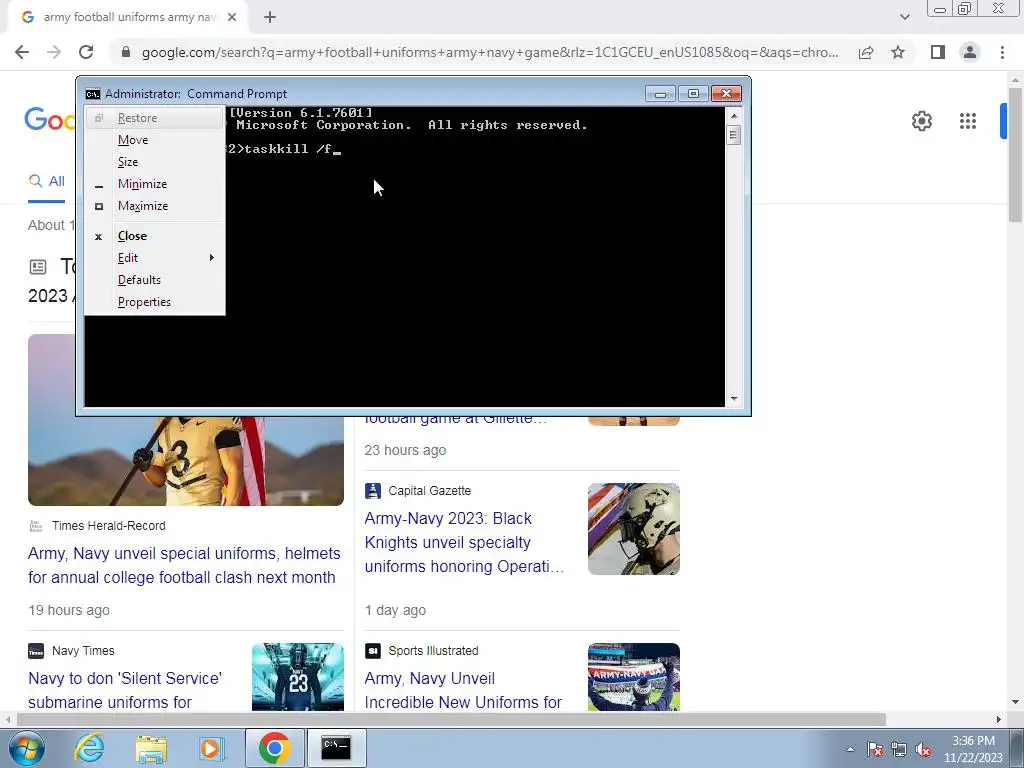
Task: Click the page scrollbar down arrow
Action: coord(1016,703)
